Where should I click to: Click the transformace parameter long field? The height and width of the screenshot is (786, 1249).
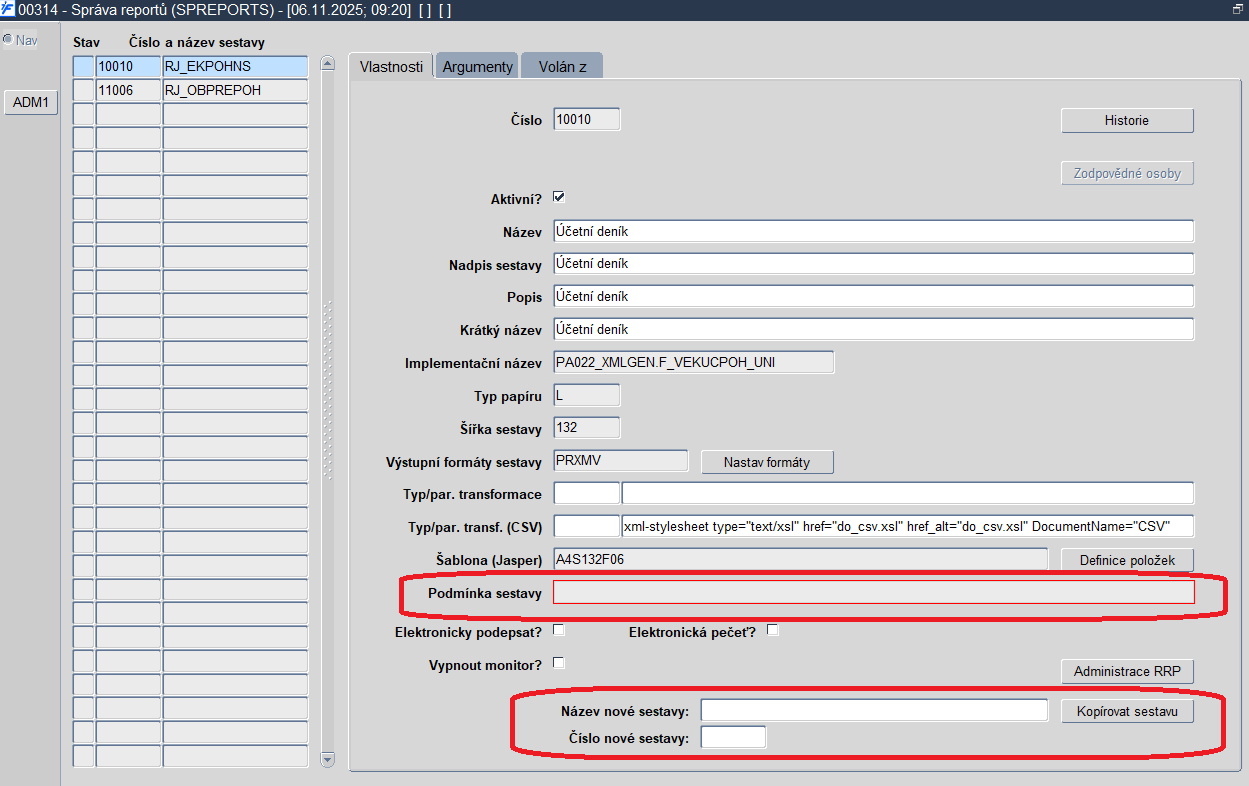[x=907, y=493]
